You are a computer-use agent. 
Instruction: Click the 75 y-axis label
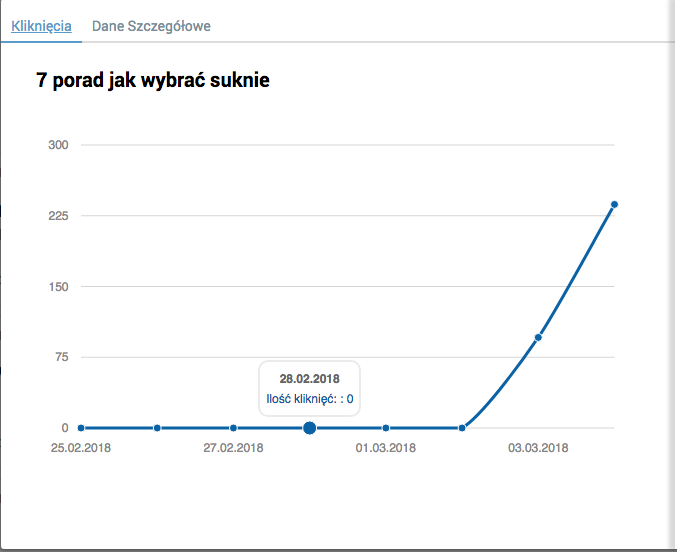coord(62,357)
